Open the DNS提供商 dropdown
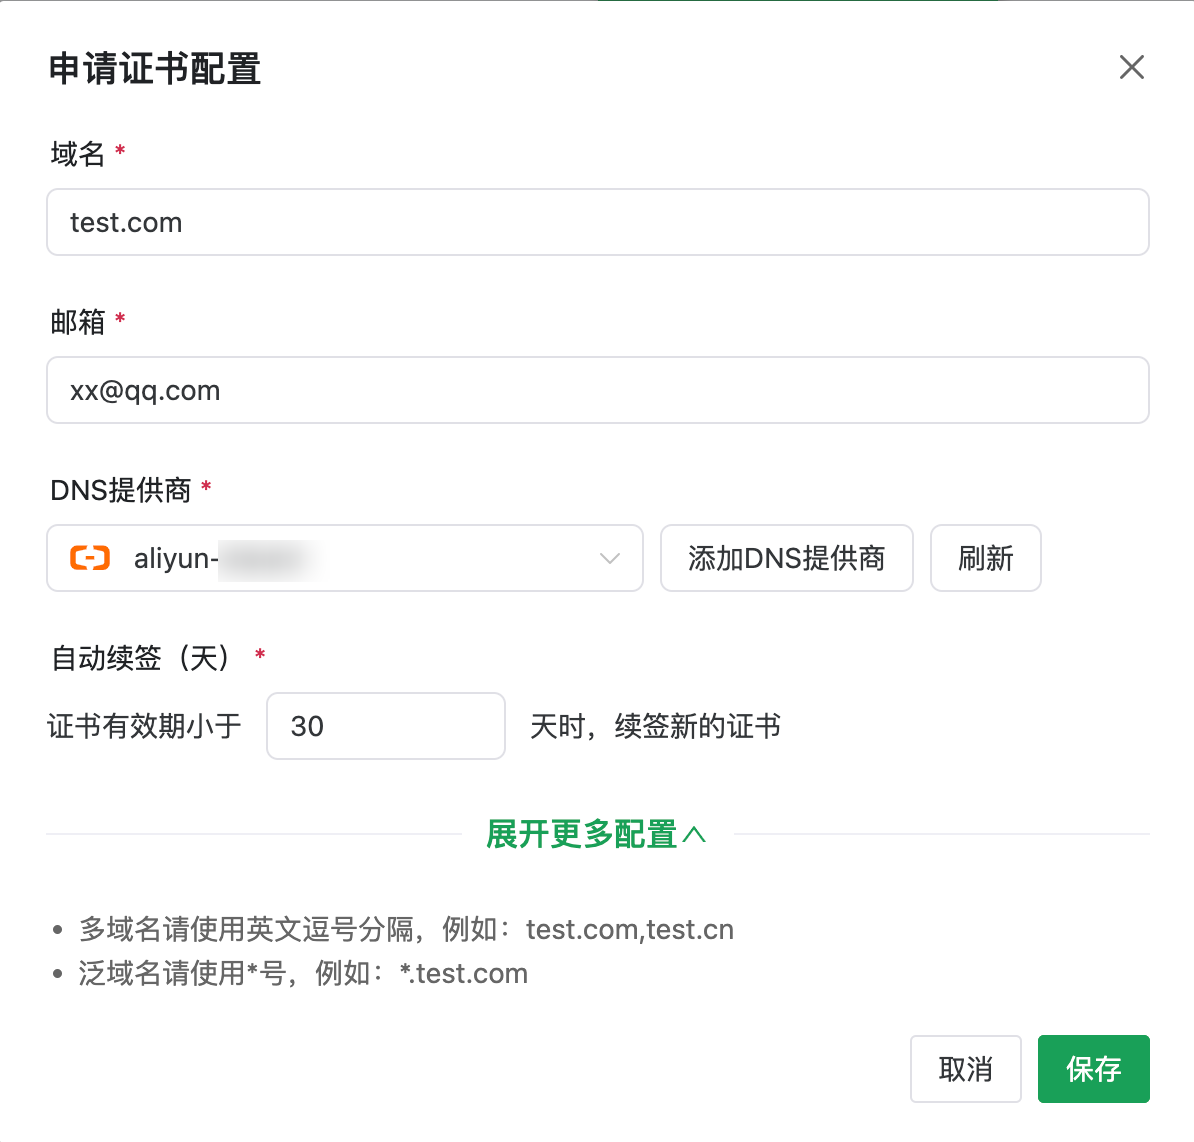The image size is (1194, 1142). click(x=344, y=558)
